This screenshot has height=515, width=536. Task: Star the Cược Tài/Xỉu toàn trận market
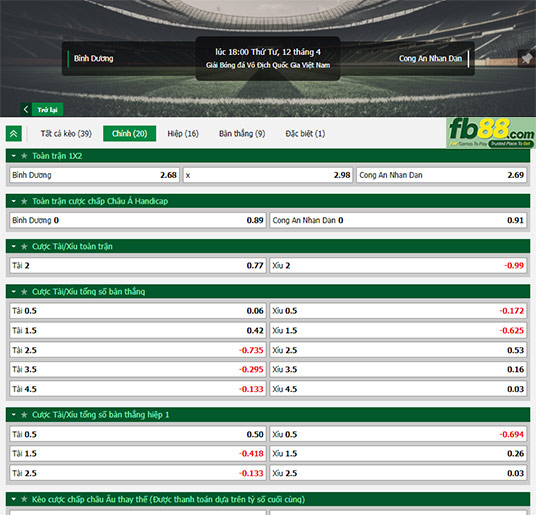coord(24,246)
